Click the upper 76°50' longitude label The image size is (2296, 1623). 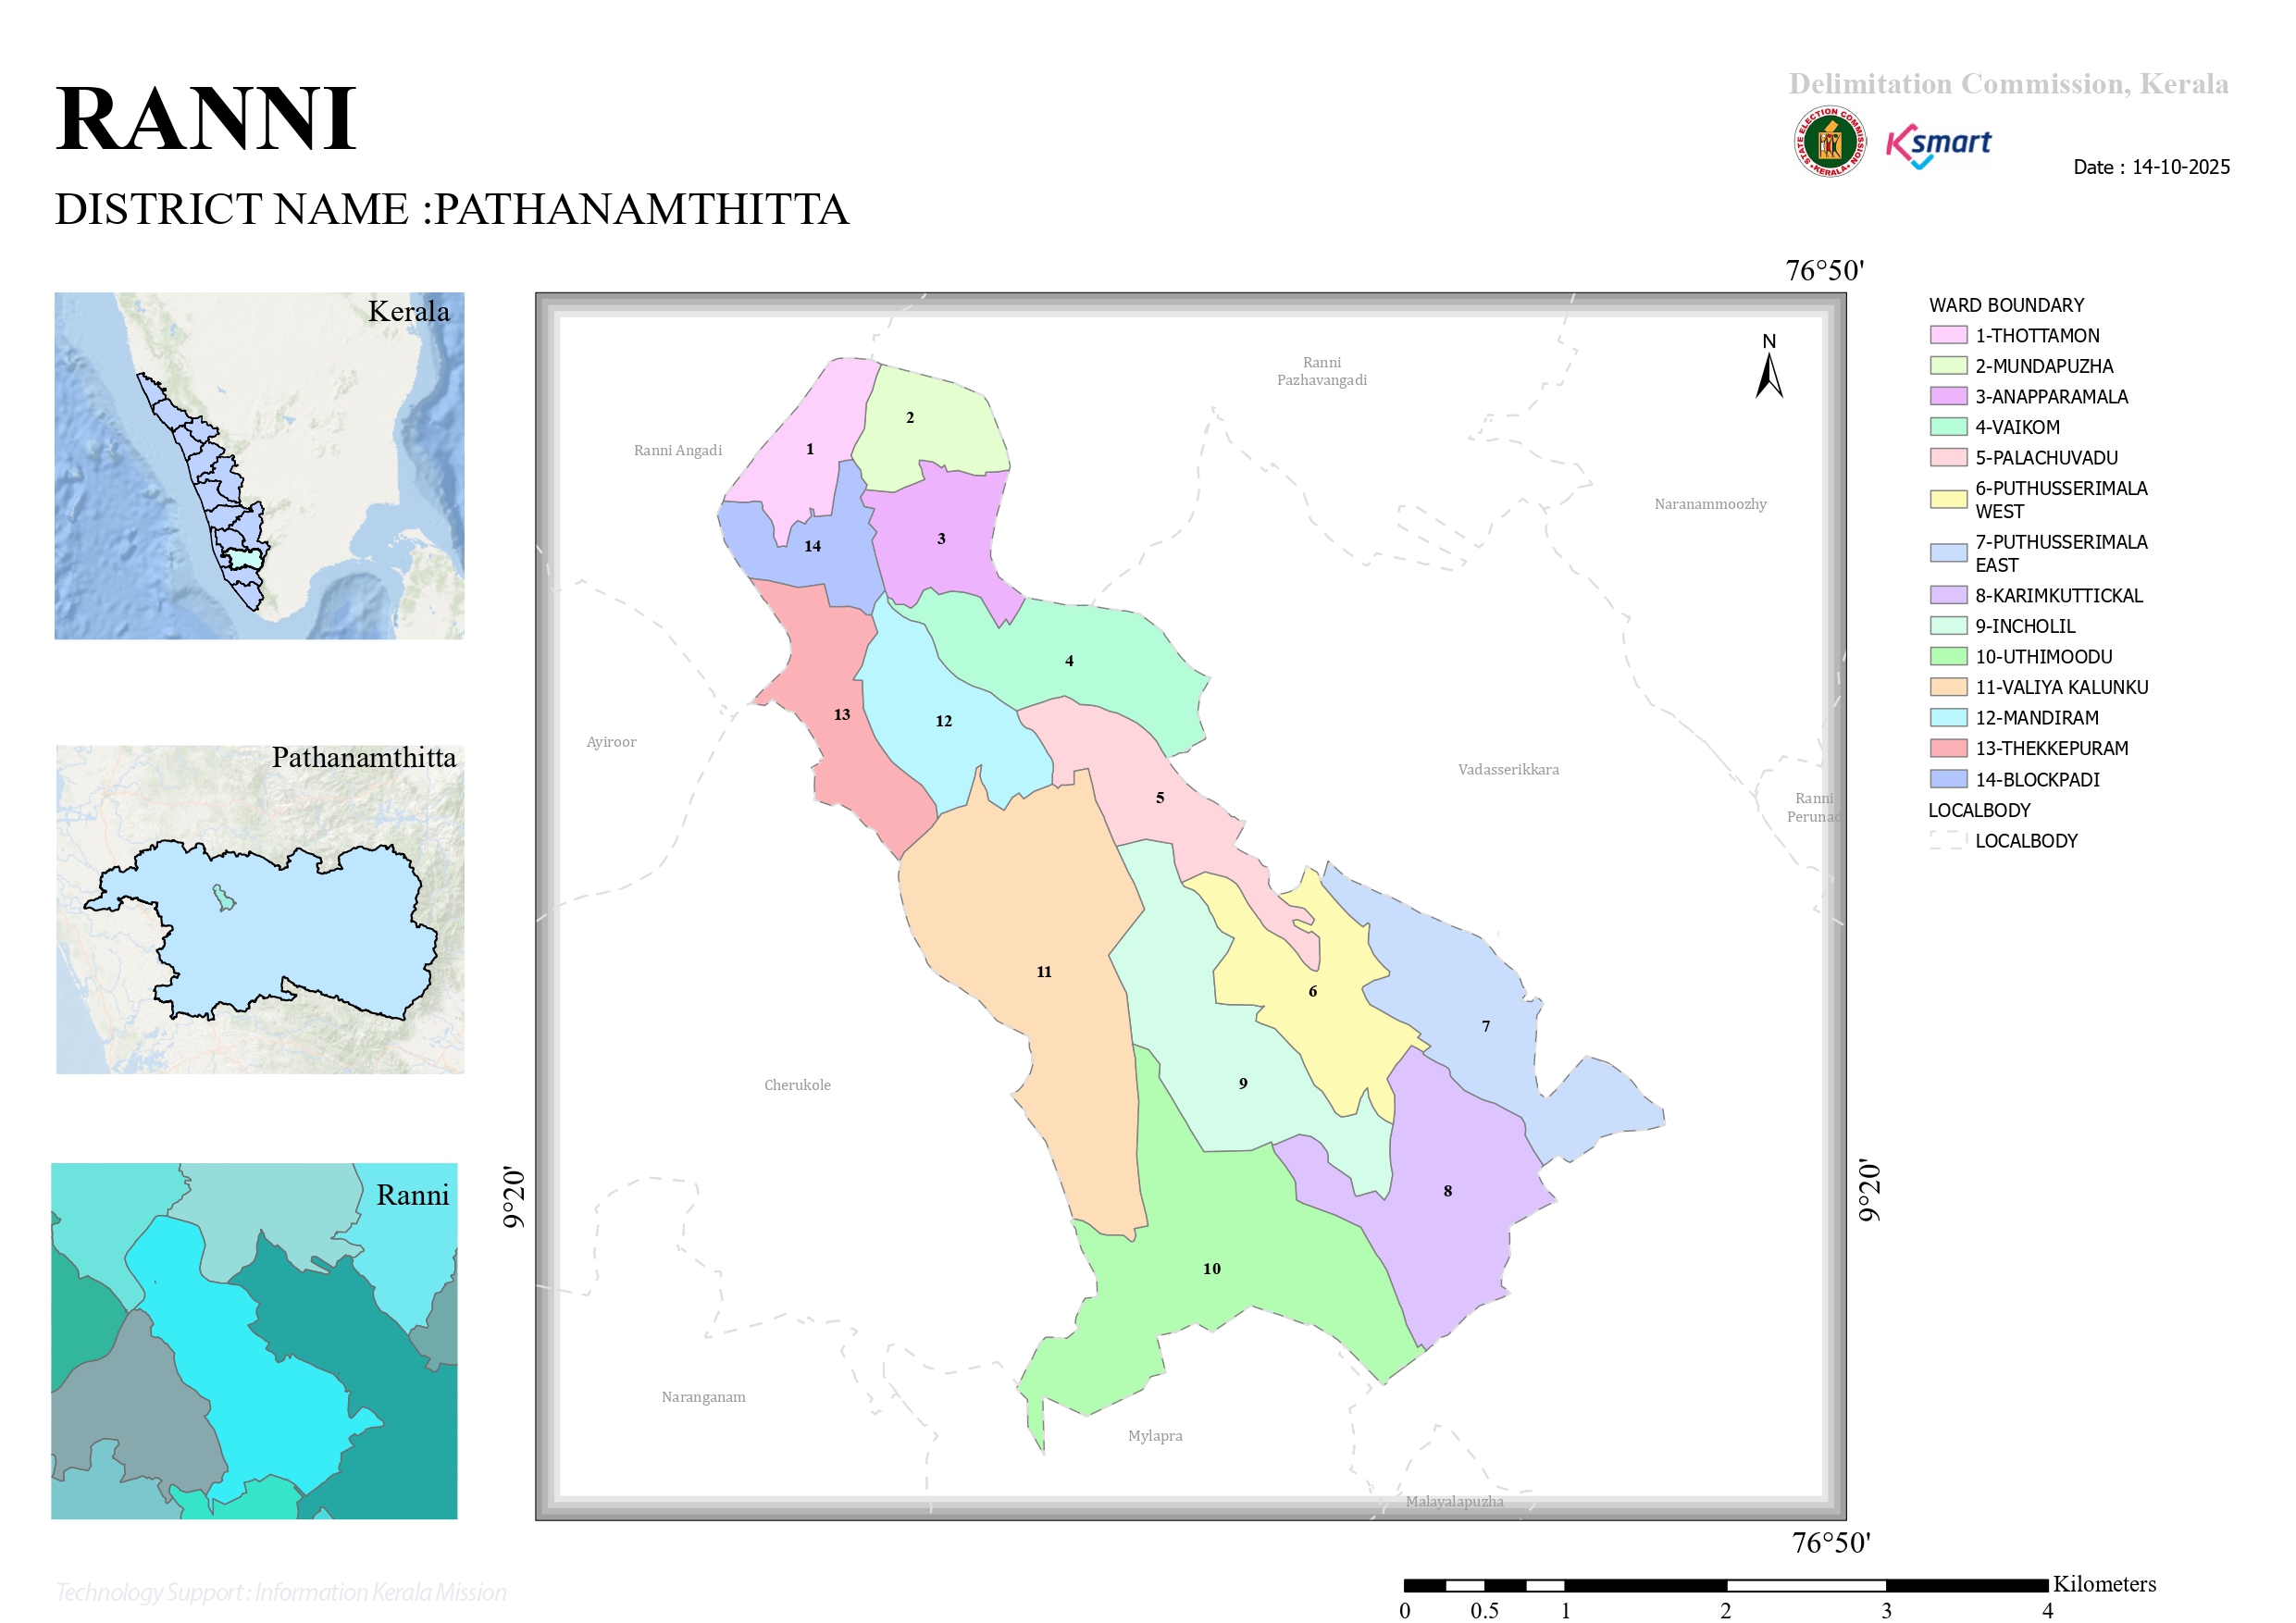(1825, 270)
